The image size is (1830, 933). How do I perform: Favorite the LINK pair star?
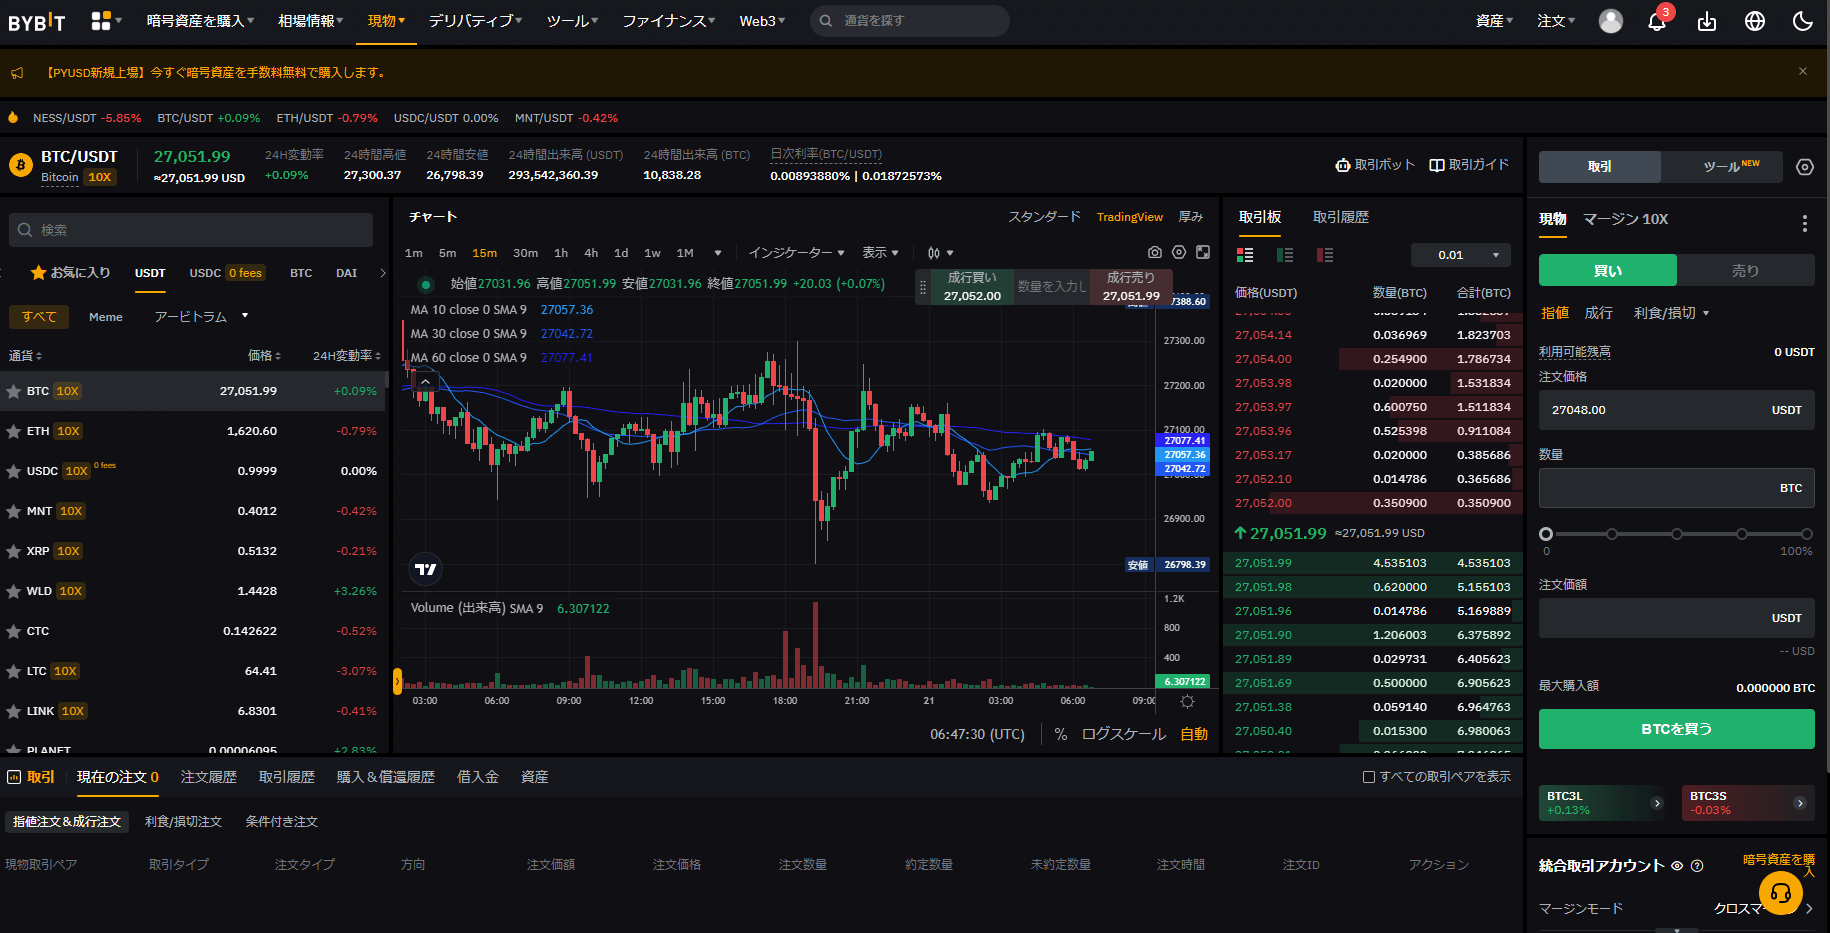[x=14, y=712]
